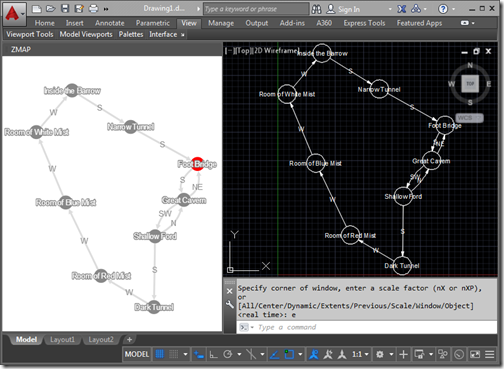Open the Home ribbon tab
Screen dimensions: 504x369
(45, 23)
